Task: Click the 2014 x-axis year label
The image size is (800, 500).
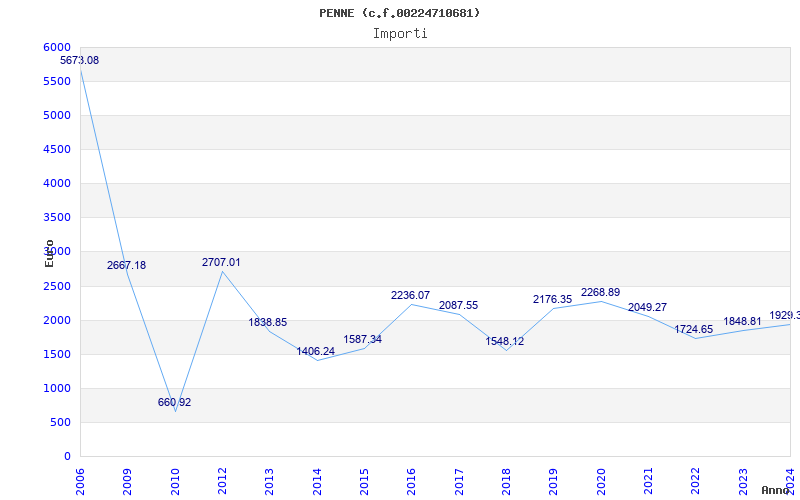Action: [x=317, y=481]
